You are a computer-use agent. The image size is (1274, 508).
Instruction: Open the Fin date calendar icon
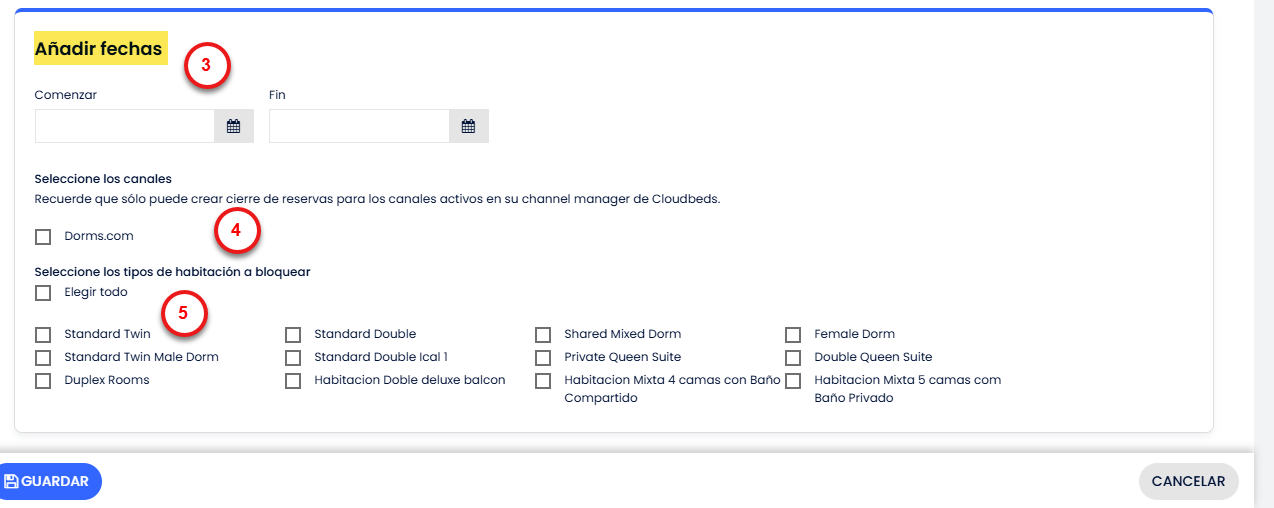pos(468,127)
